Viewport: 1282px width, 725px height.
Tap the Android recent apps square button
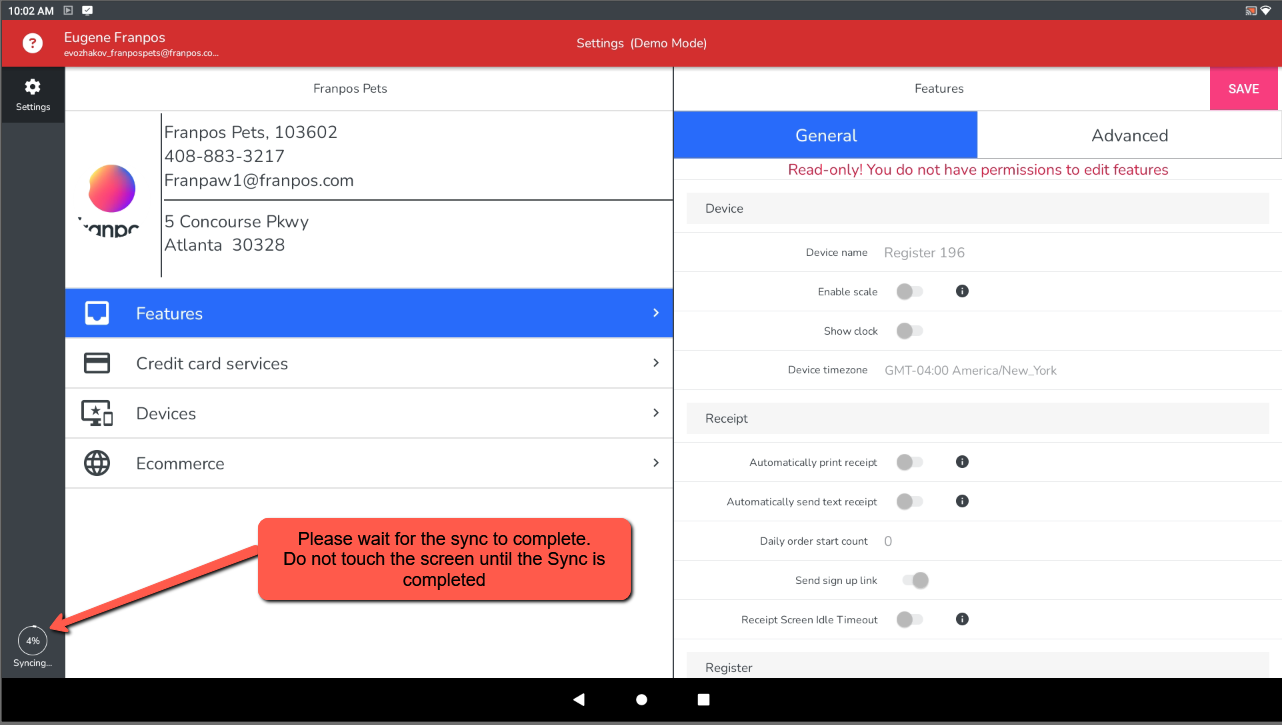[703, 700]
